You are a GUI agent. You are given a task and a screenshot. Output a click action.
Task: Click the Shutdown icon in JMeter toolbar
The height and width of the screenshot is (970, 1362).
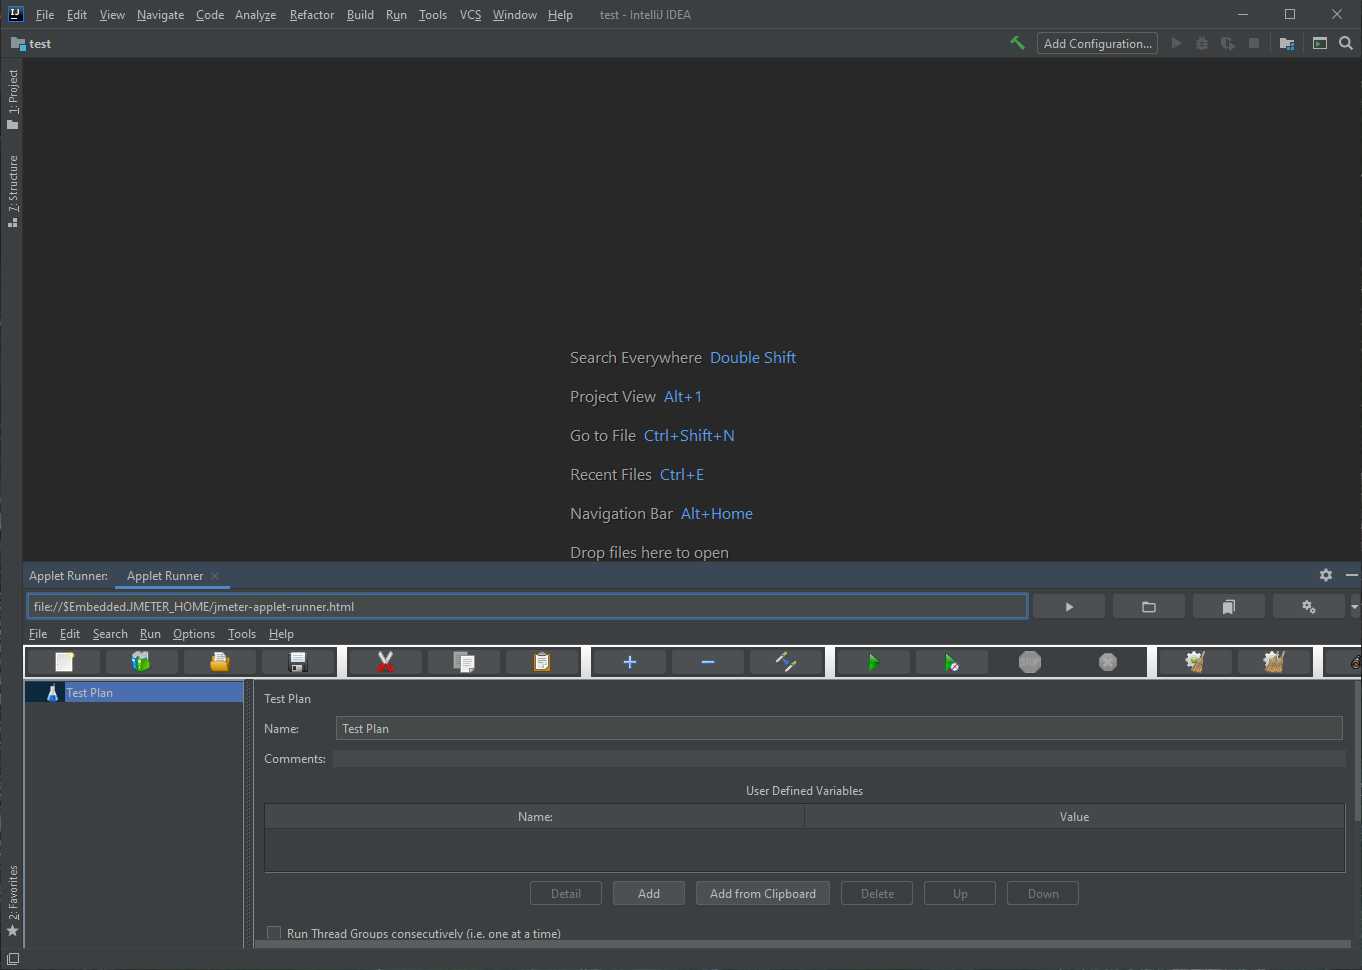point(1108,662)
